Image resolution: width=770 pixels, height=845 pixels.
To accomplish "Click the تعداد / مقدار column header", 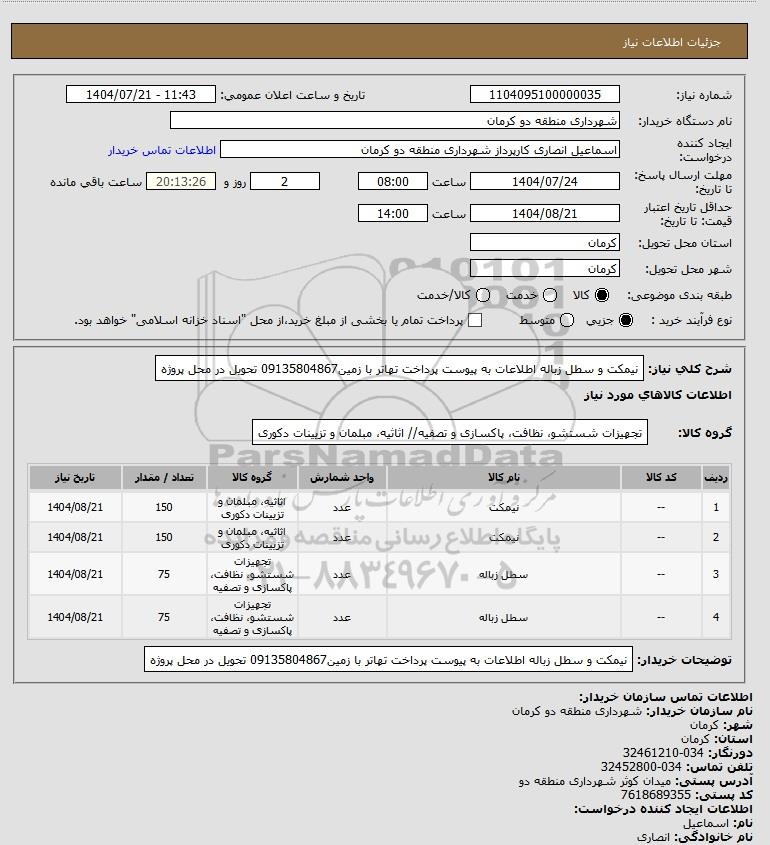I will (x=164, y=477).
